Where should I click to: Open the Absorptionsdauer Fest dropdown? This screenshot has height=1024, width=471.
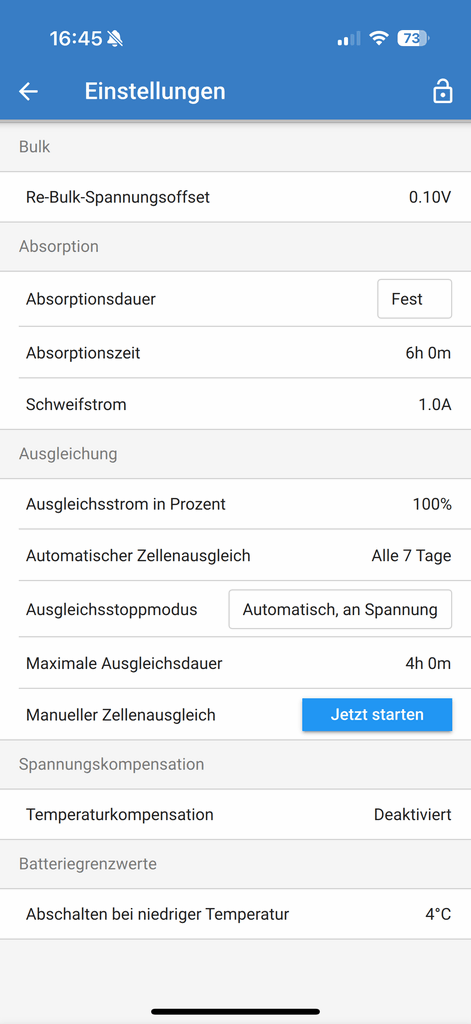pyautogui.click(x=414, y=299)
